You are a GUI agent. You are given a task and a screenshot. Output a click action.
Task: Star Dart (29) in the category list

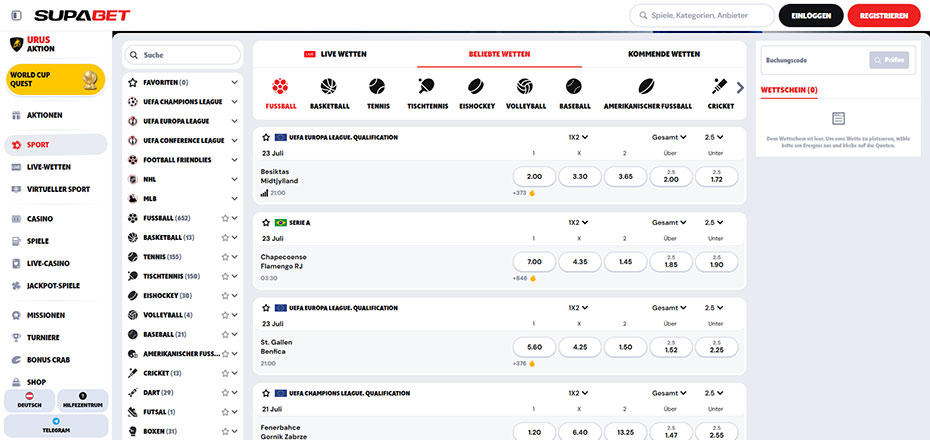225,393
